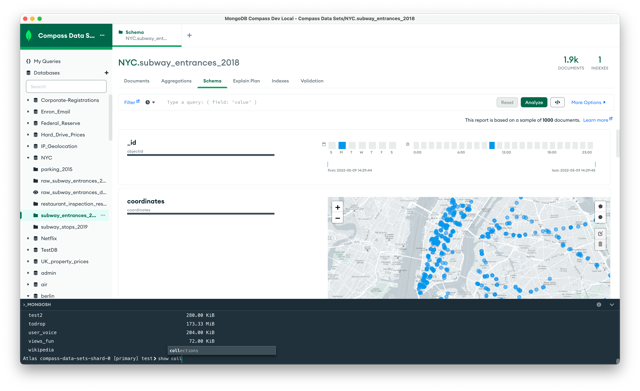
Task: Switch to the Aggregations tab
Action: [176, 81]
